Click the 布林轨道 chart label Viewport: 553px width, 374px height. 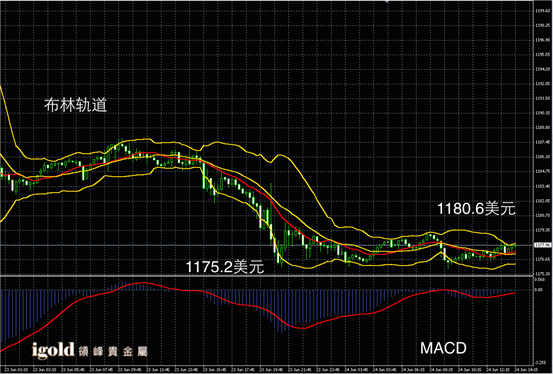click(75, 105)
